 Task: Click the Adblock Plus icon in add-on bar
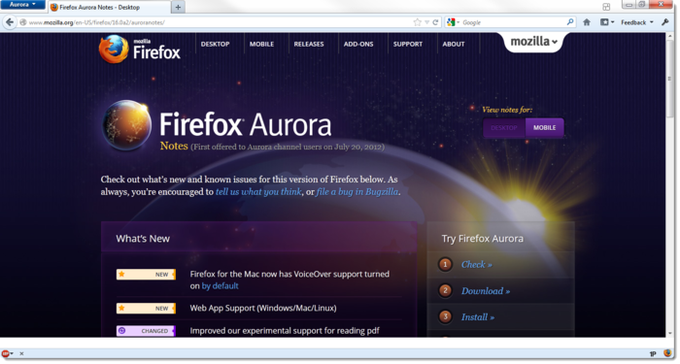[x=5, y=354]
